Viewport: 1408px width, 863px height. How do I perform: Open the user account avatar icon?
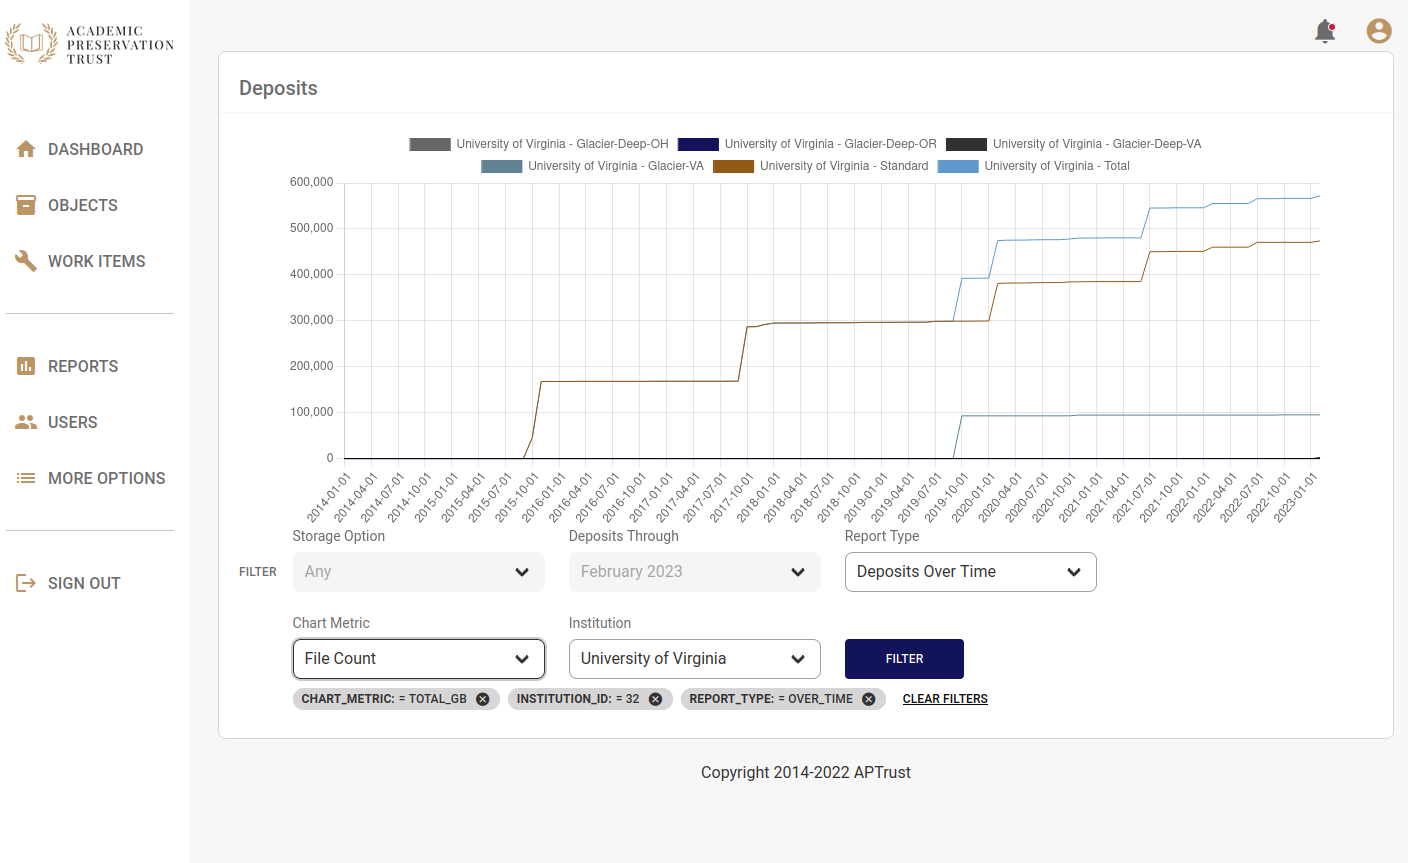(x=1379, y=31)
